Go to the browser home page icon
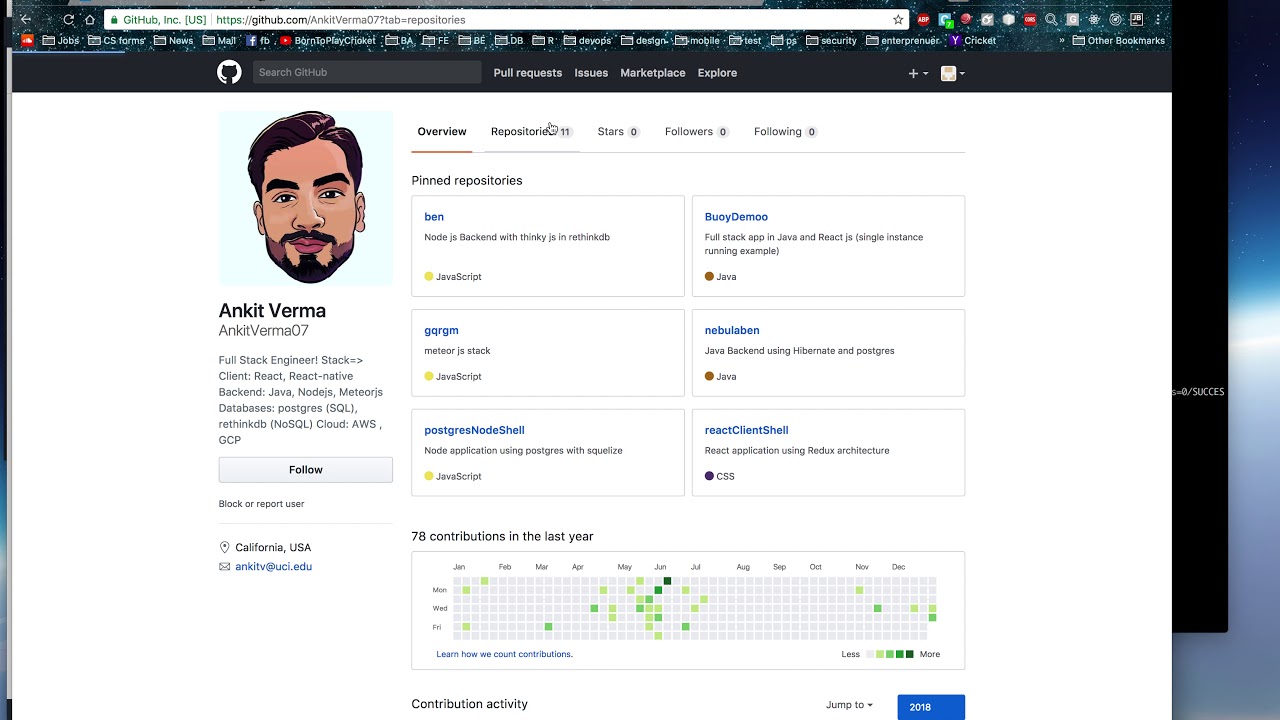Image resolution: width=1280 pixels, height=720 pixels. click(x=90, y=20)
